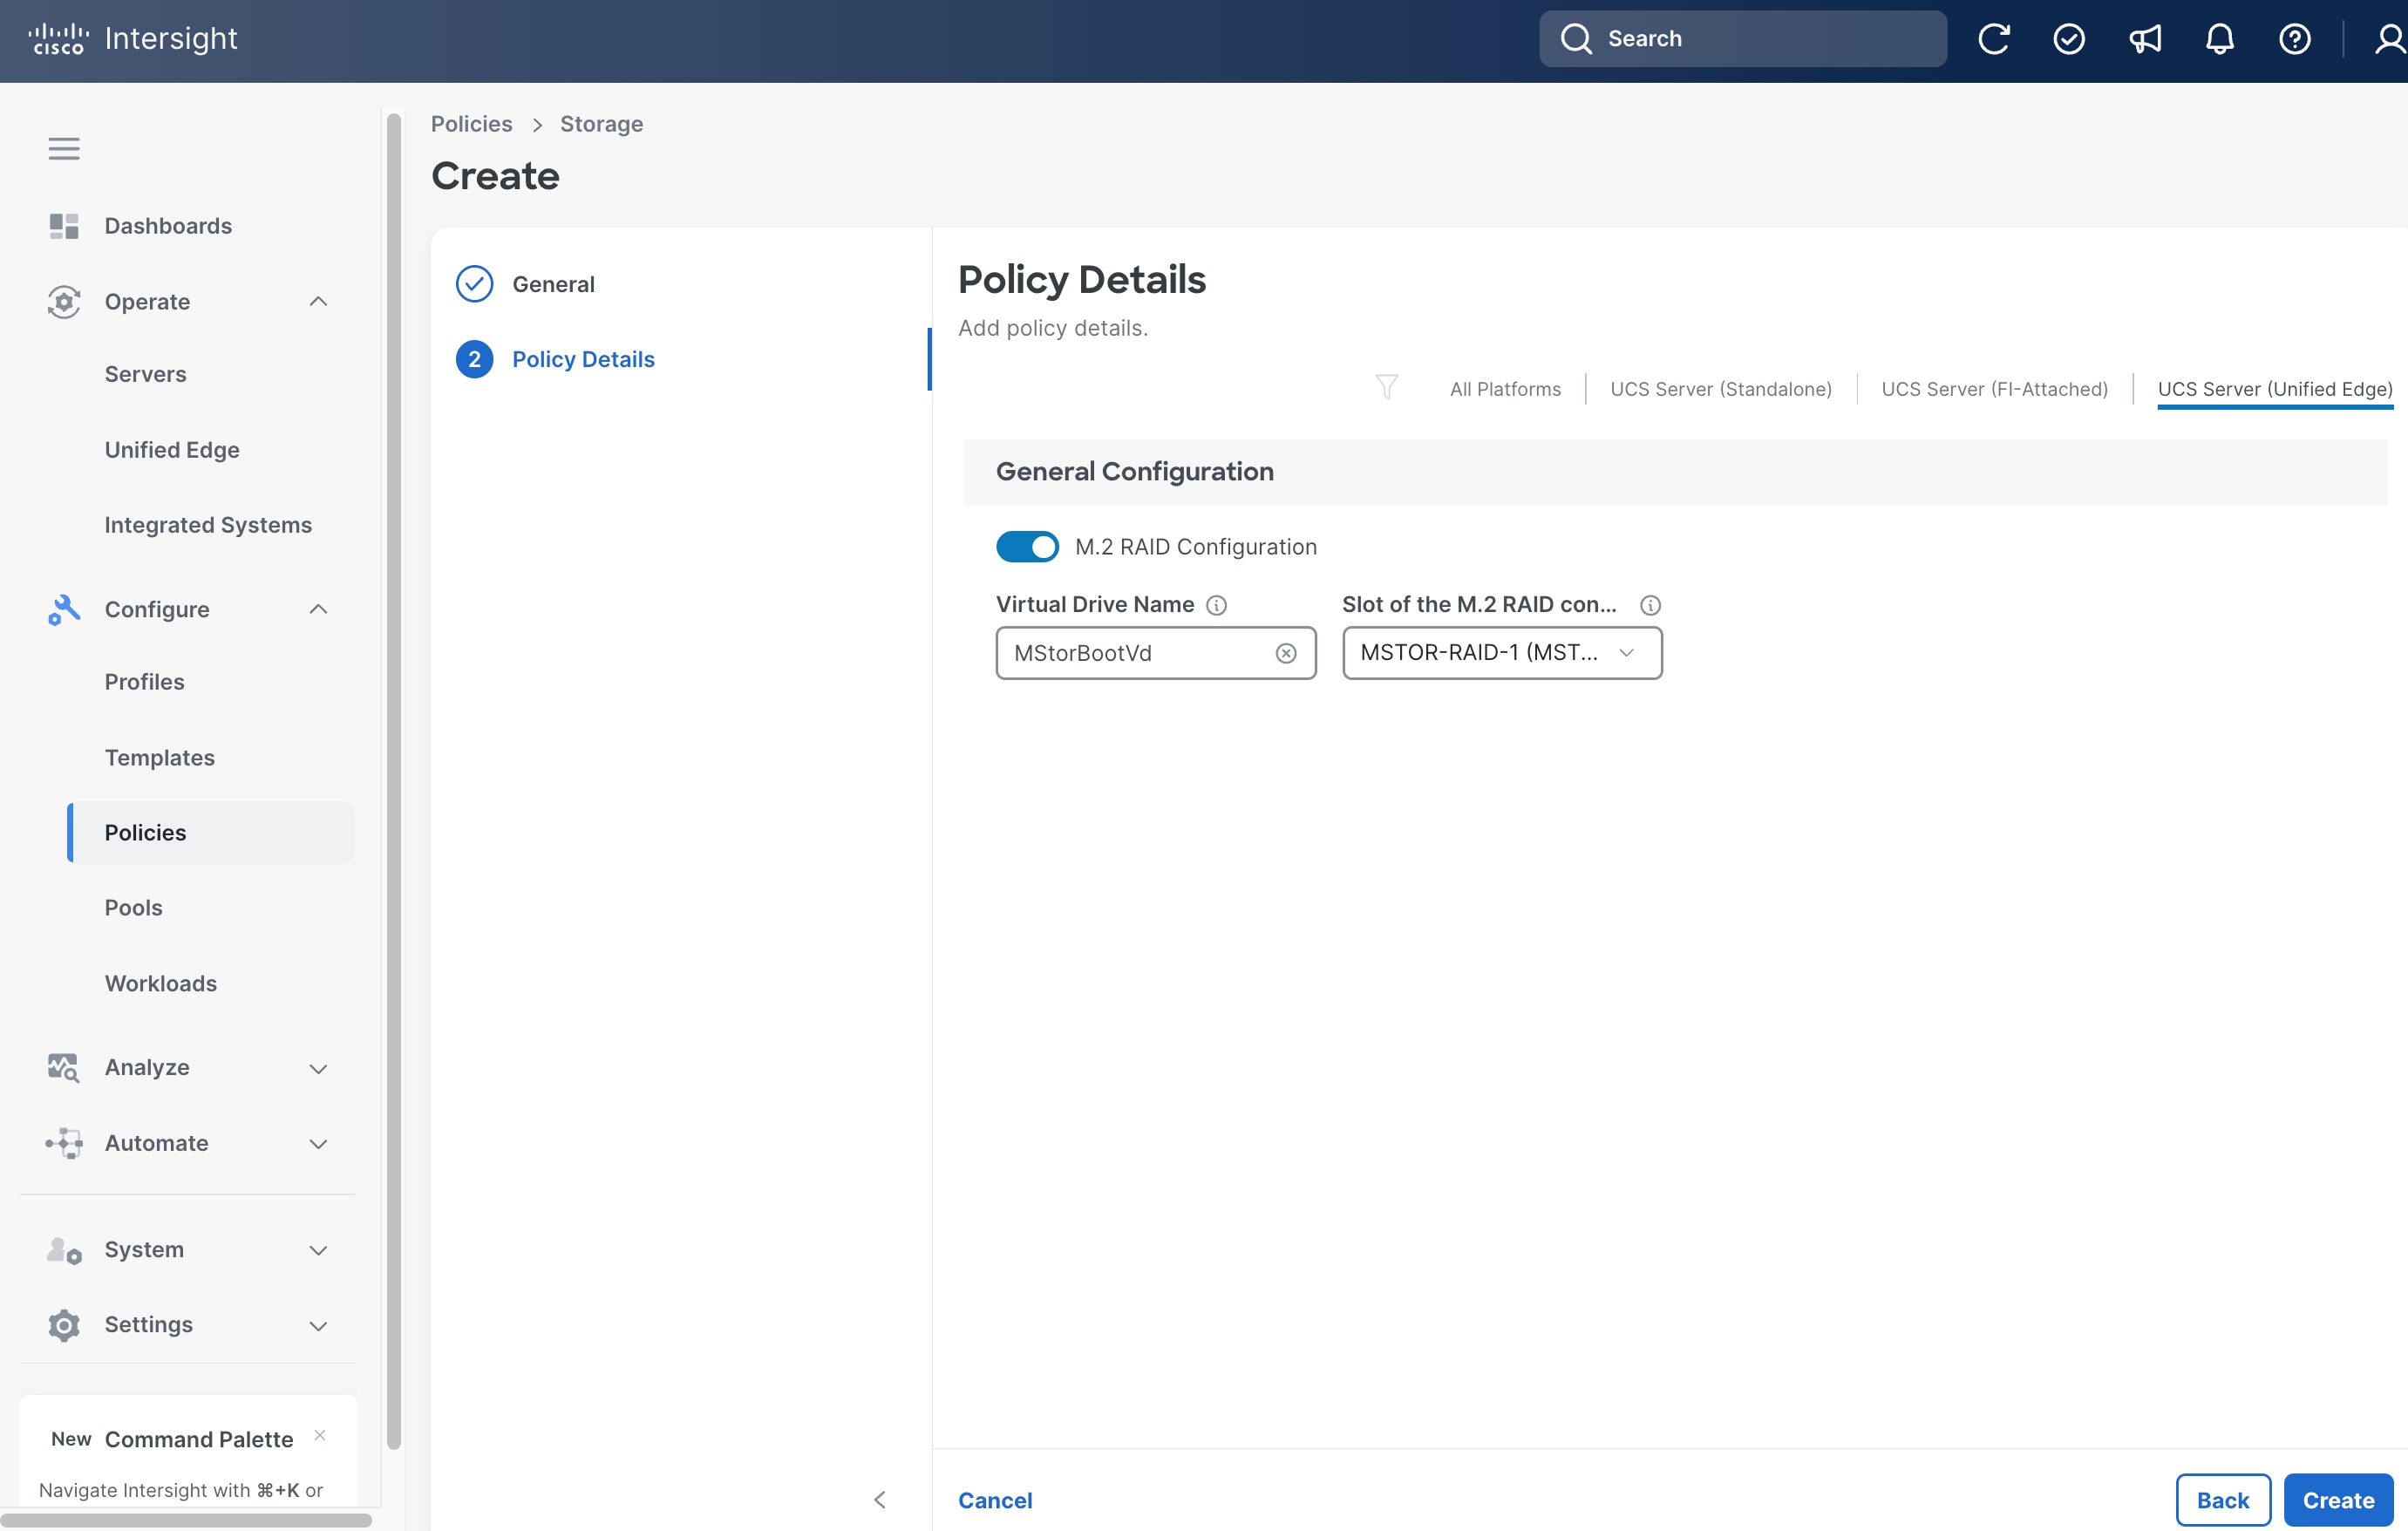Select UCS Server (Standalone) tab
The height and width of the screenshot is (1531, 2408).
tap(1720, 389)
